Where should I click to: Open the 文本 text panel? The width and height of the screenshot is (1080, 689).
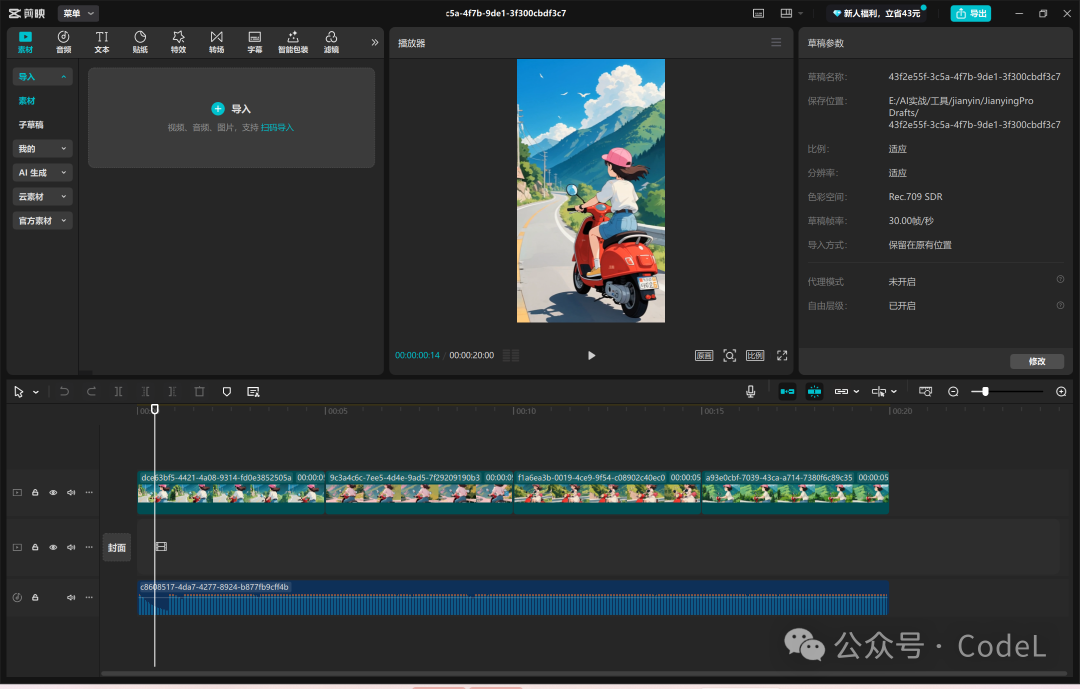click(102, 42)
